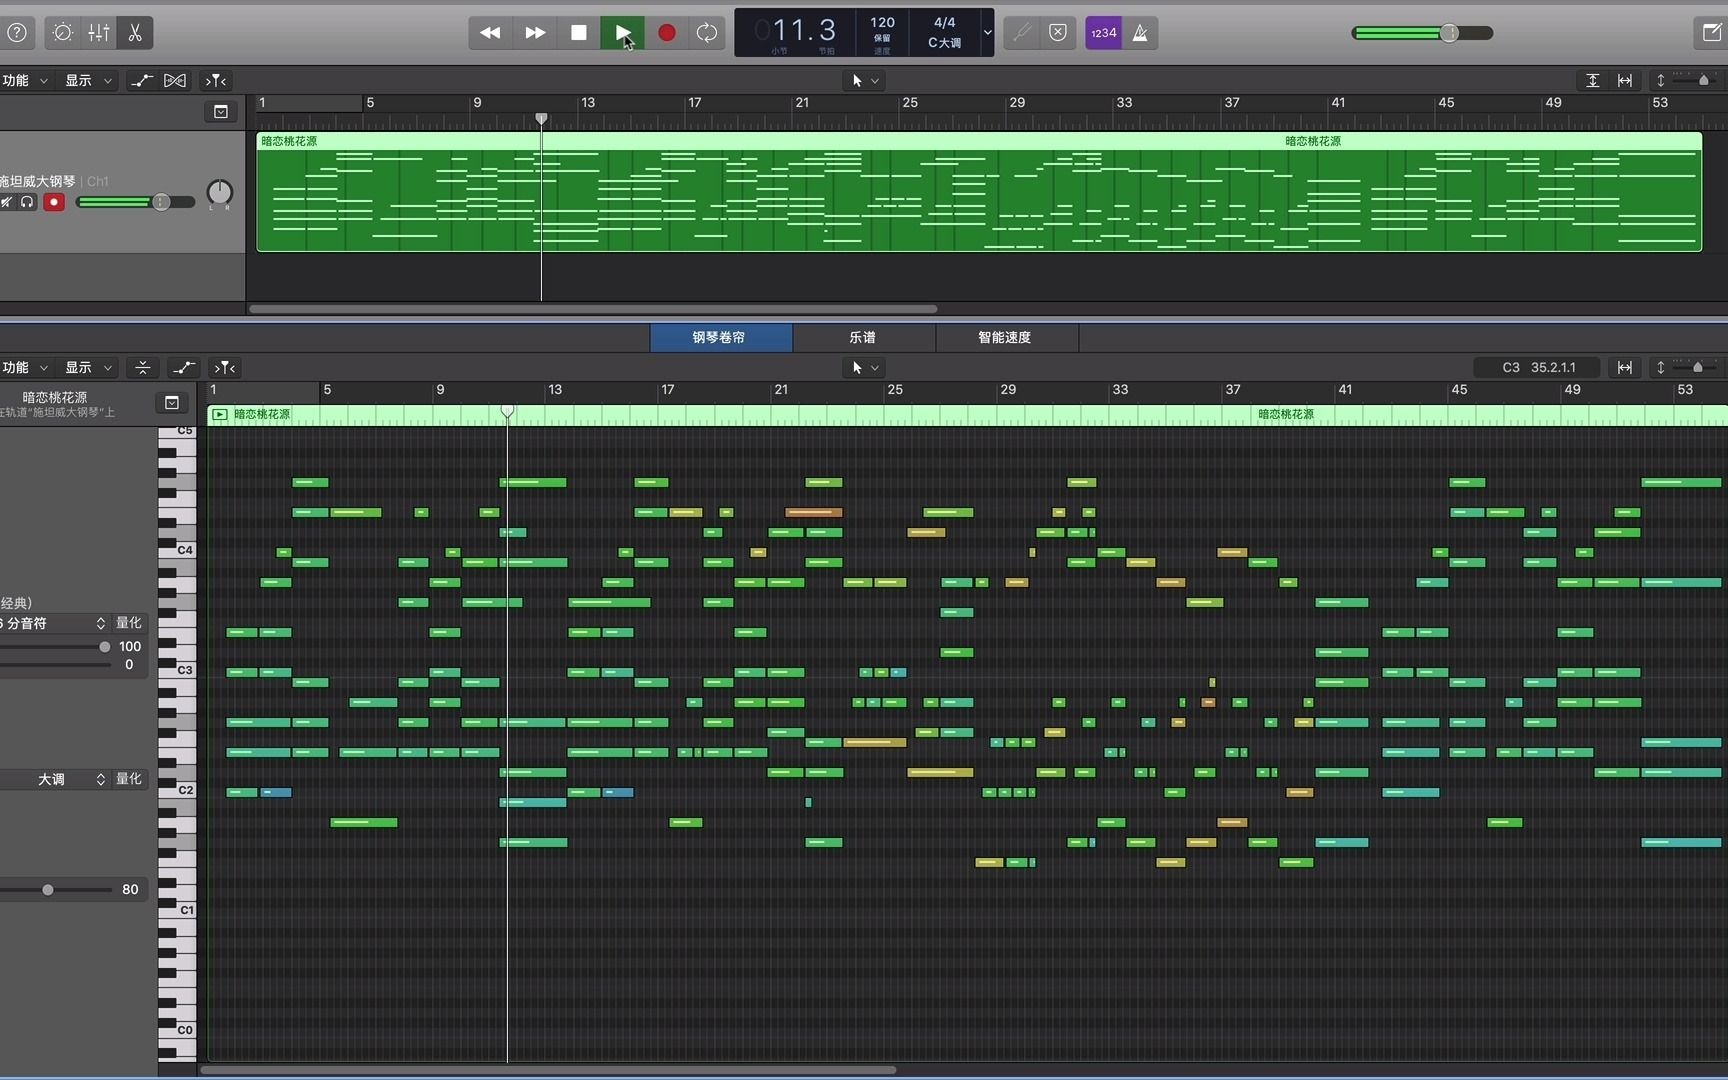
Task: Toggle the piano roll automation button
Action: (x=183, y=367)
